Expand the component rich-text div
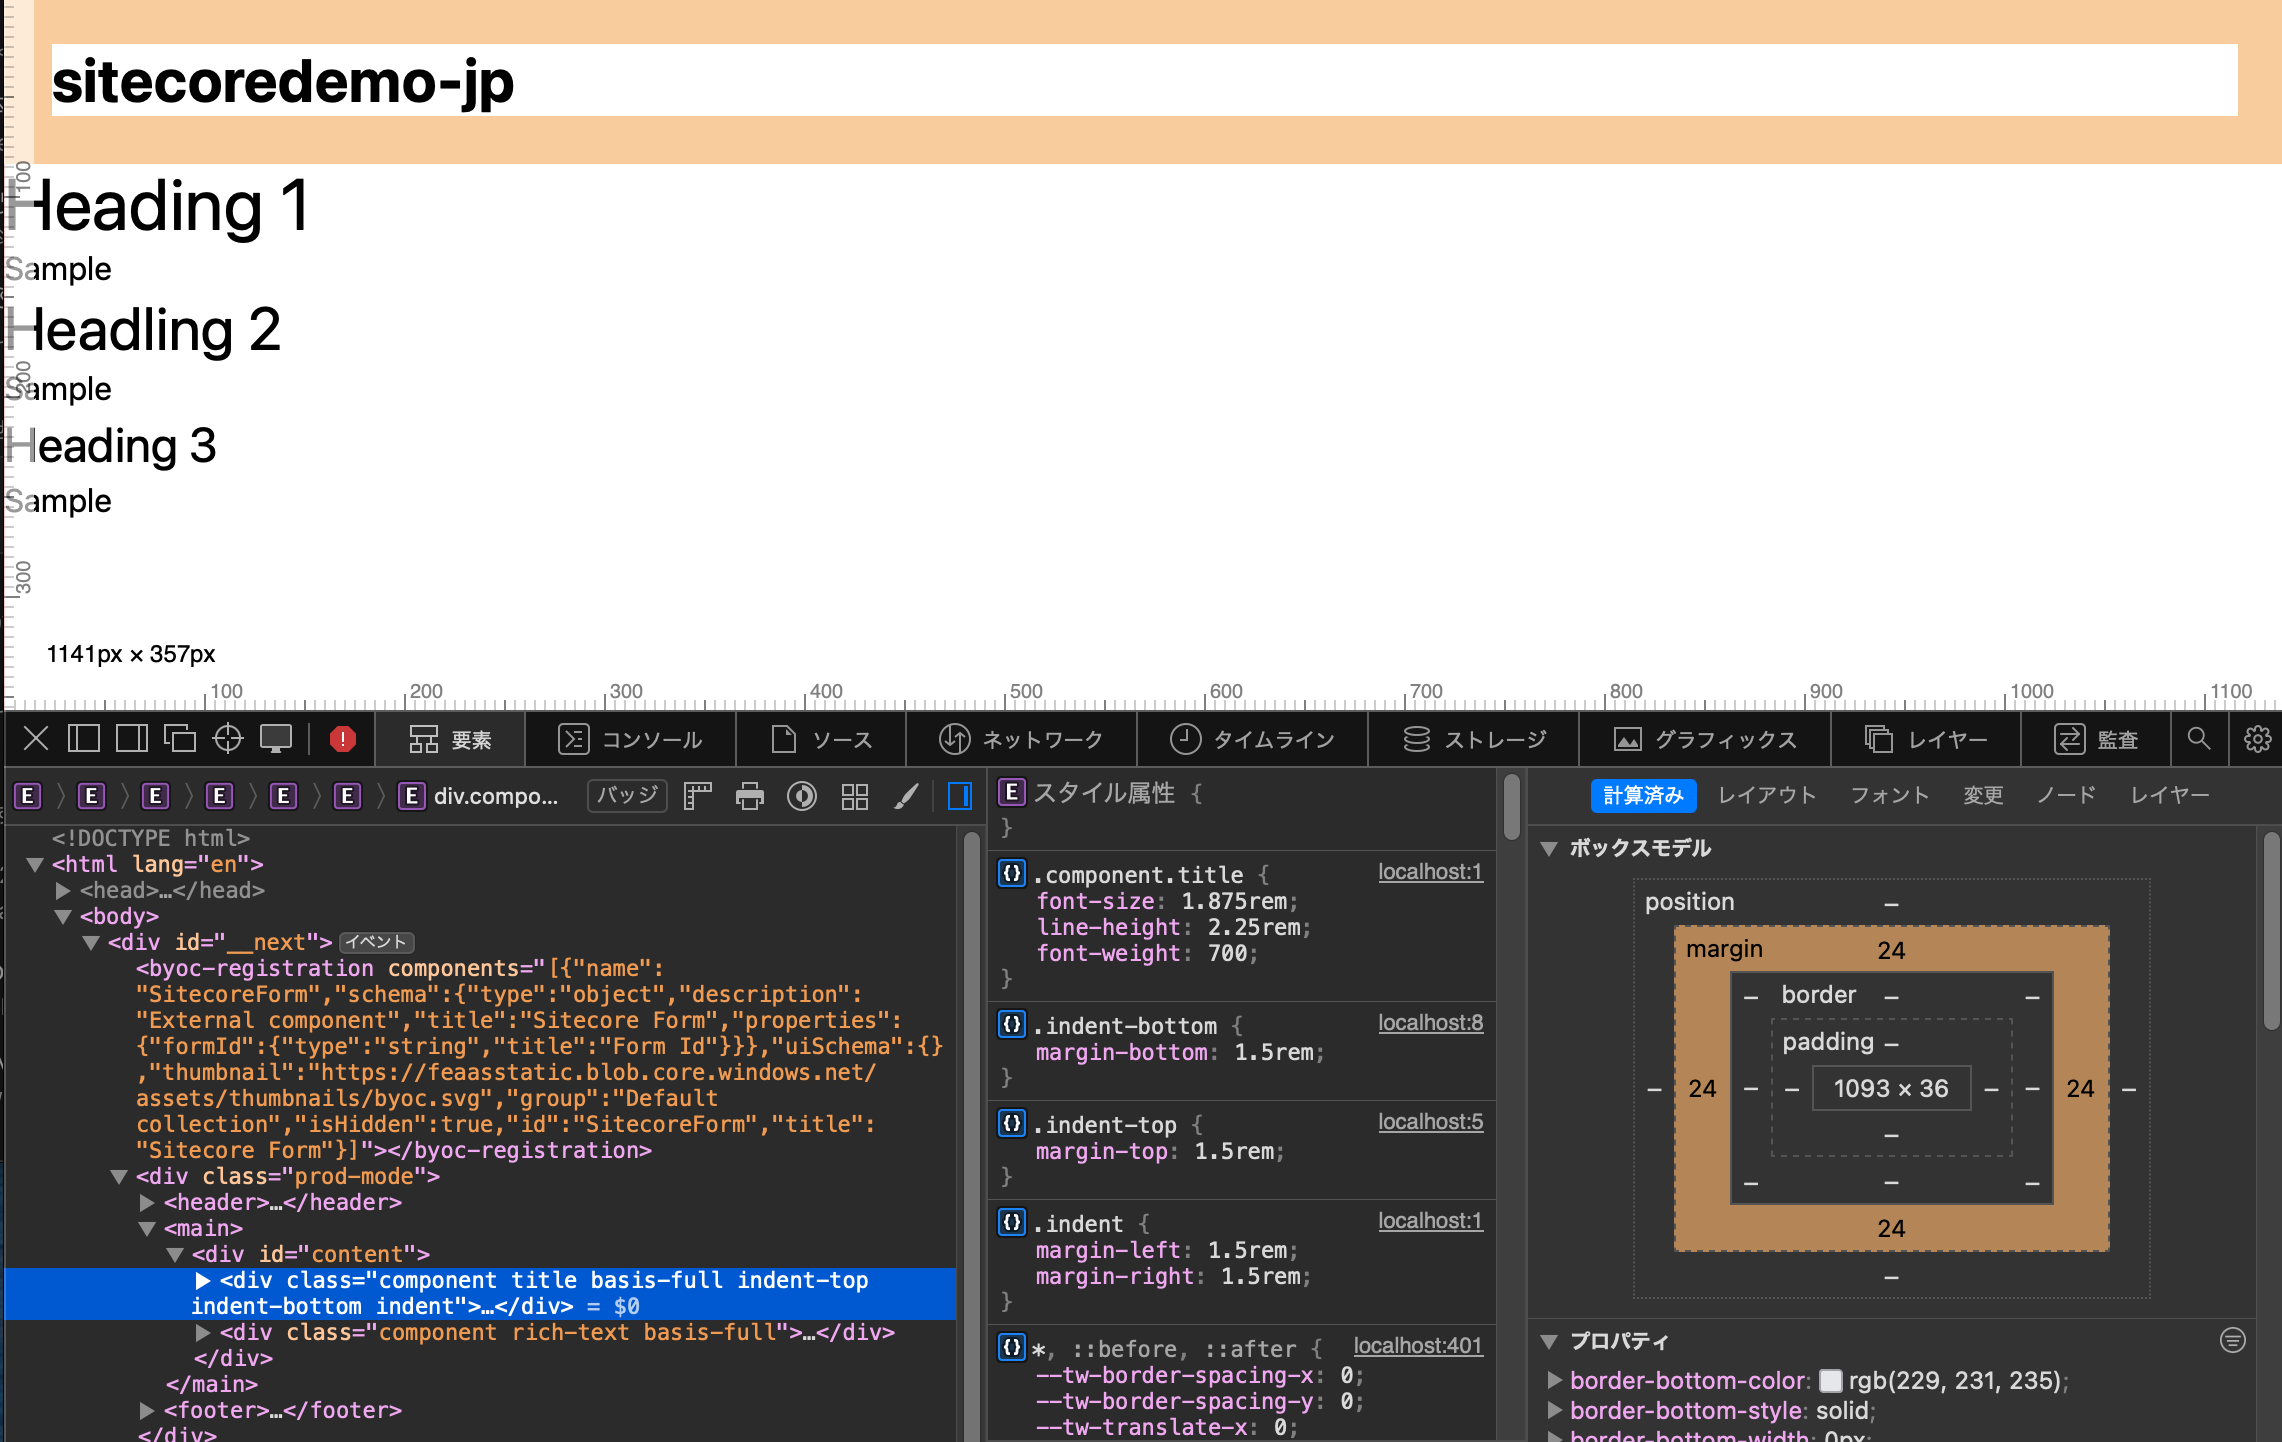This screenshot has width=2282, height=1442. pyautogui.click(x=203, y=1332)
